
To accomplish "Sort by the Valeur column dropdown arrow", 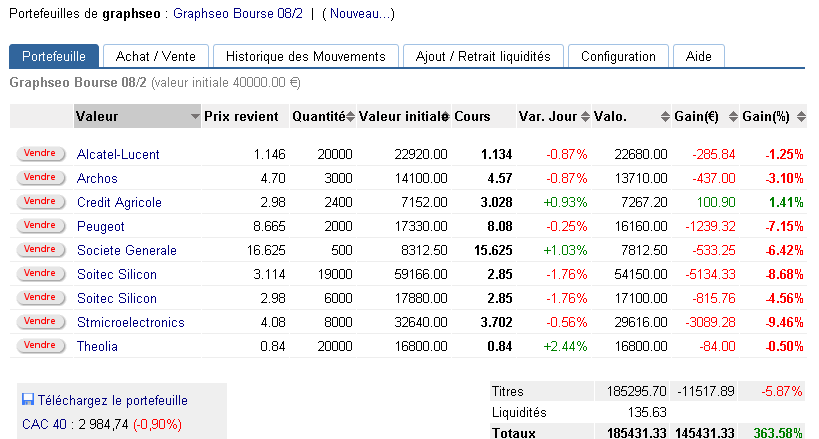I will tap(194, 117).
